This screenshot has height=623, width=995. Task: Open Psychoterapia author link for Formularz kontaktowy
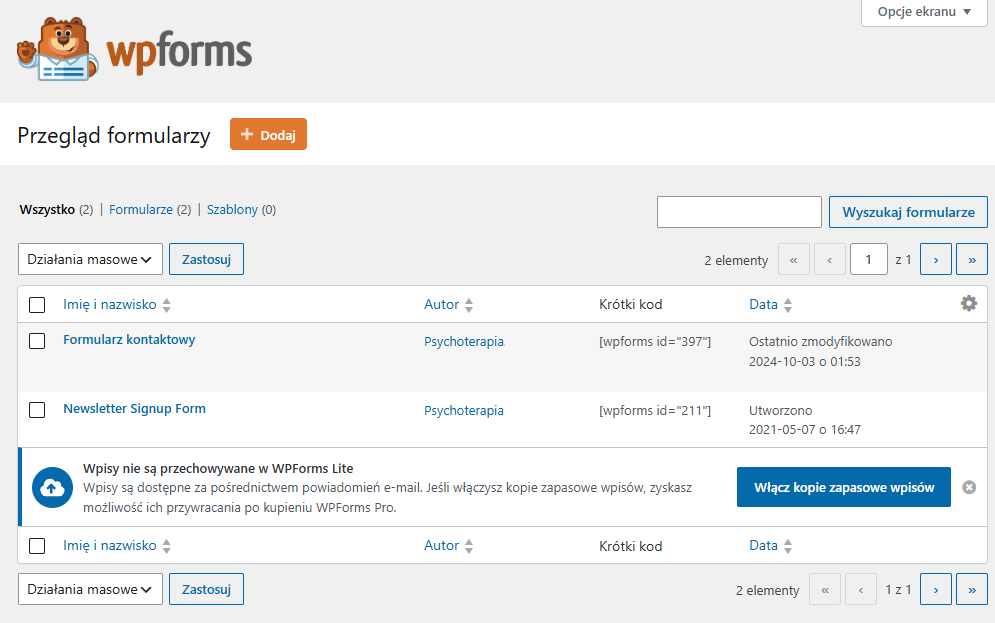click(464, 341)
